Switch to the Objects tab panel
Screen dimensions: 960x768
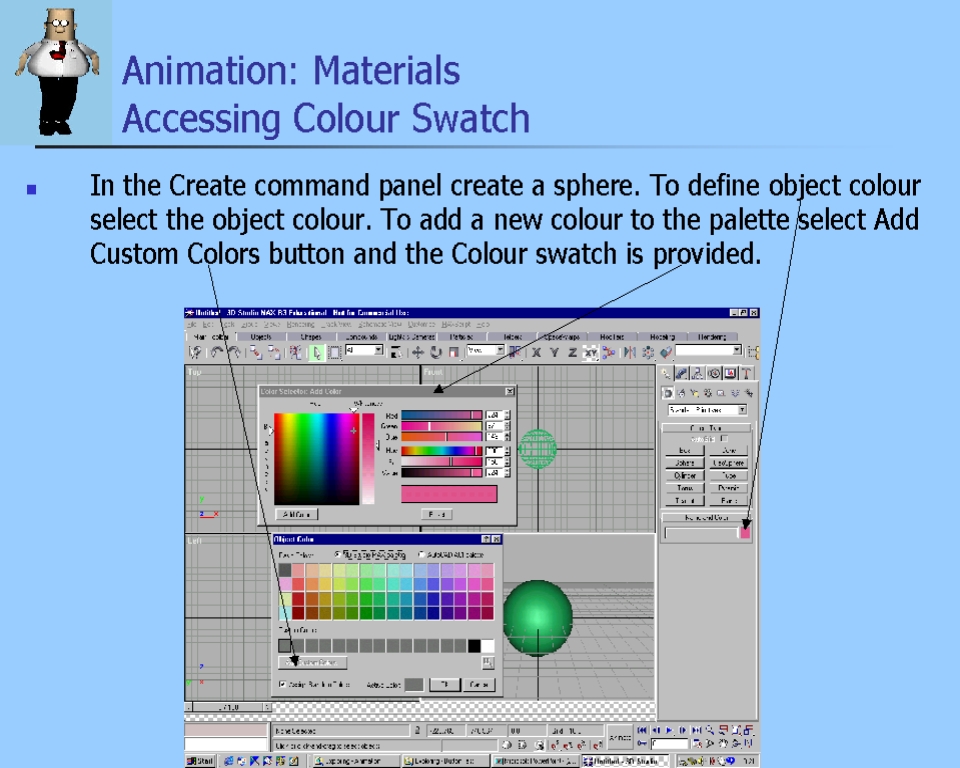(x=261, y=337)
